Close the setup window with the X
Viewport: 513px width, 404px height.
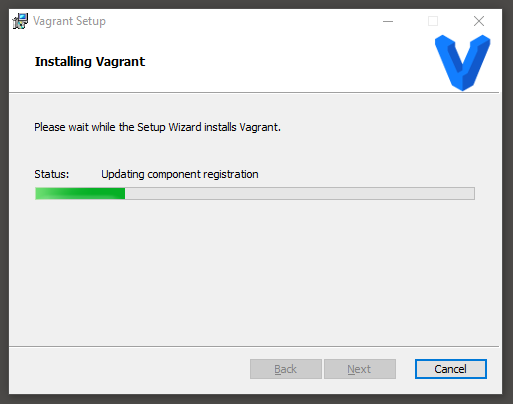coord(479,21)
